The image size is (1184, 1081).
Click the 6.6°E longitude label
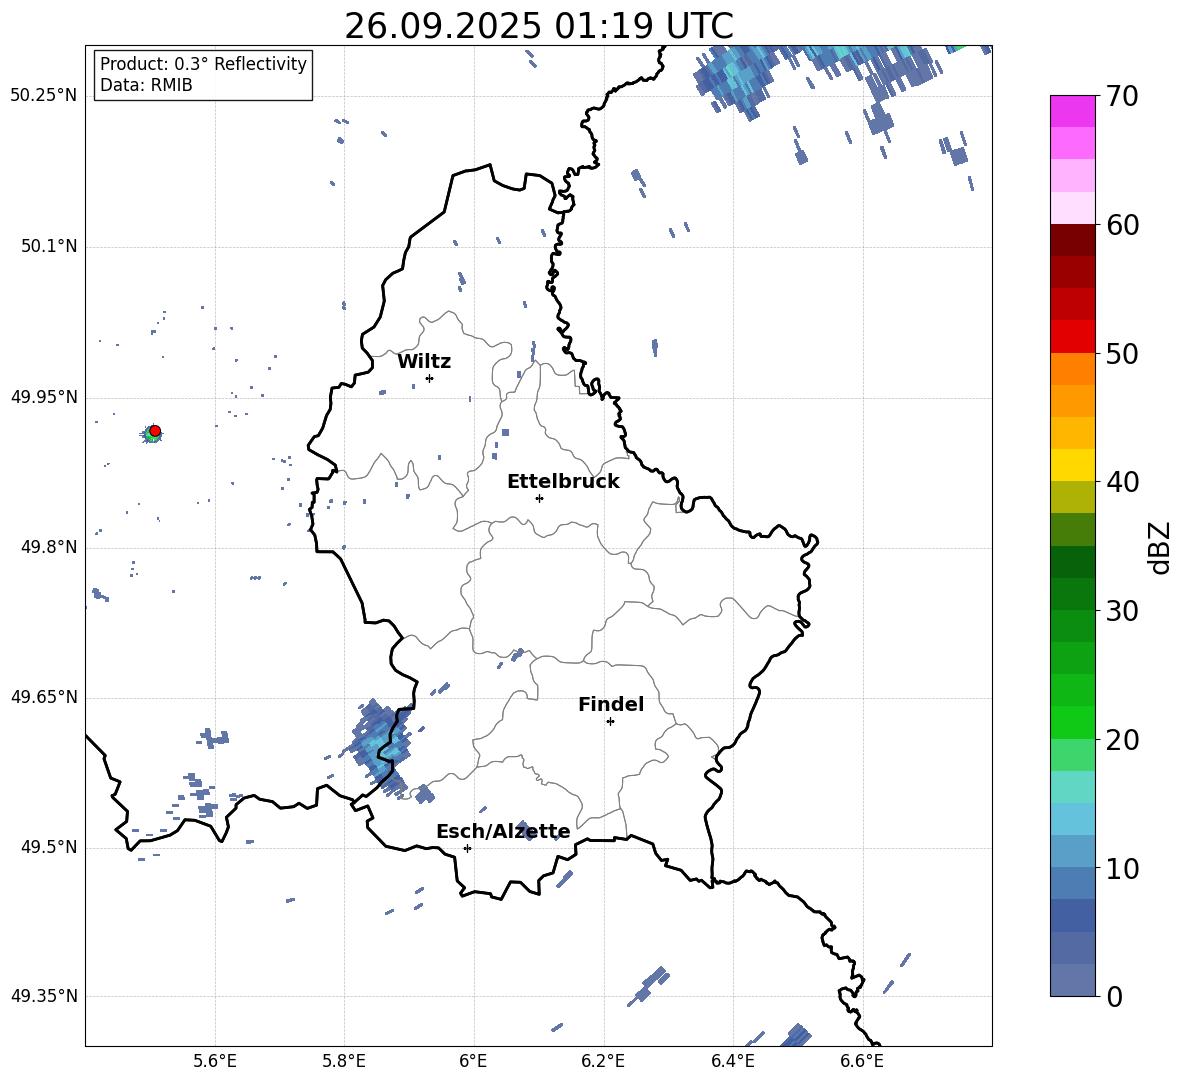[x=862, y=1061]
